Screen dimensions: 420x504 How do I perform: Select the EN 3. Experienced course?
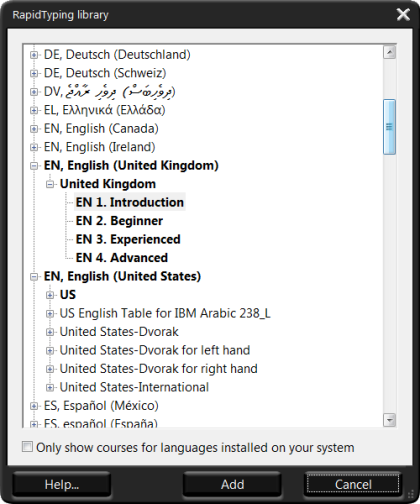click(x=128, y=239)
